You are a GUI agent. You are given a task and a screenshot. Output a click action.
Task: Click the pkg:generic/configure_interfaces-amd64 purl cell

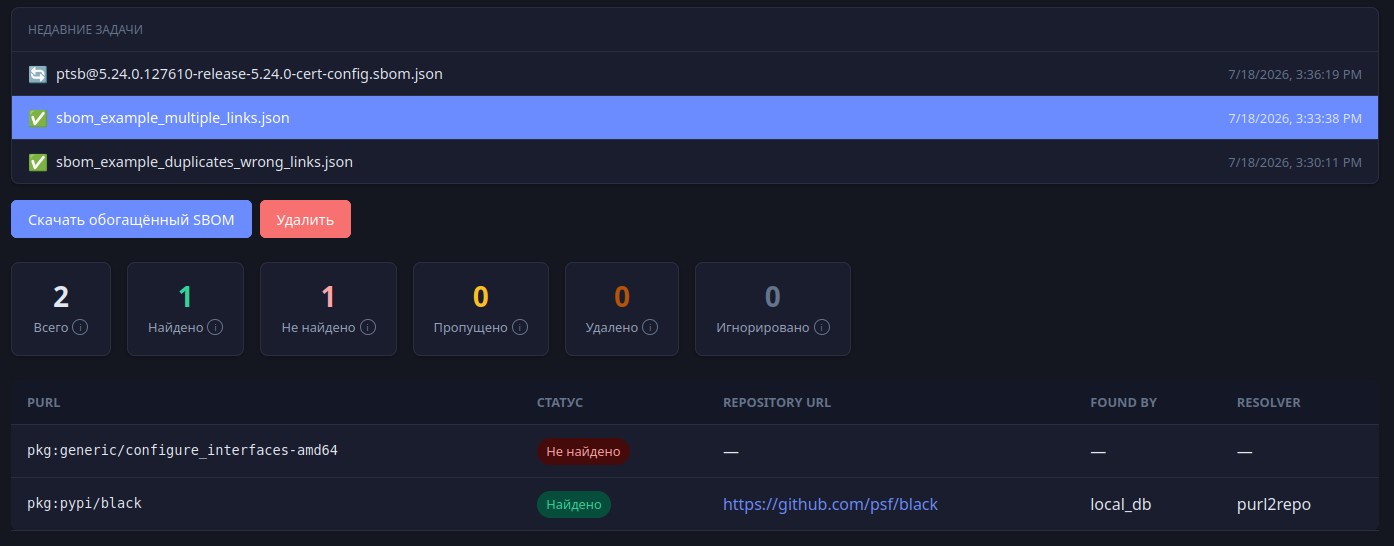pyautogui.click(x=182, y=451)
